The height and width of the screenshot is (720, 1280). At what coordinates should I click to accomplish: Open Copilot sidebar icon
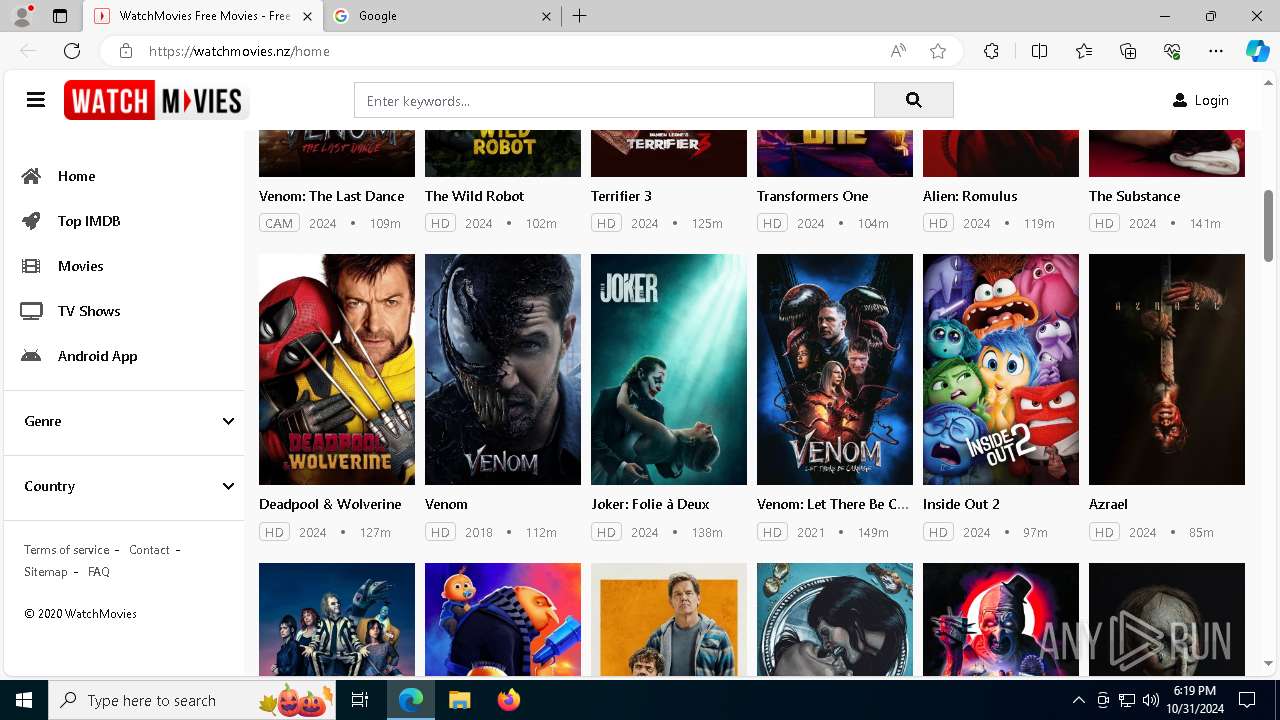(1257, 51)
